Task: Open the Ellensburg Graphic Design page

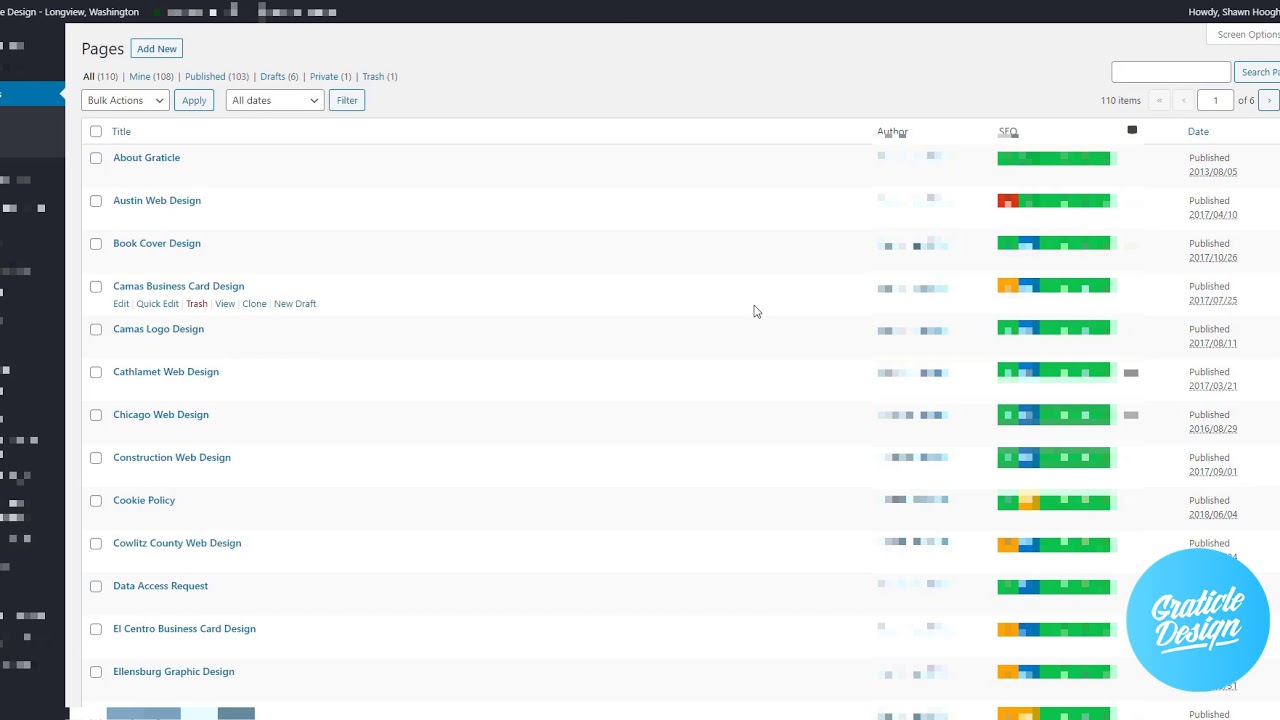Action: [174, 672]
